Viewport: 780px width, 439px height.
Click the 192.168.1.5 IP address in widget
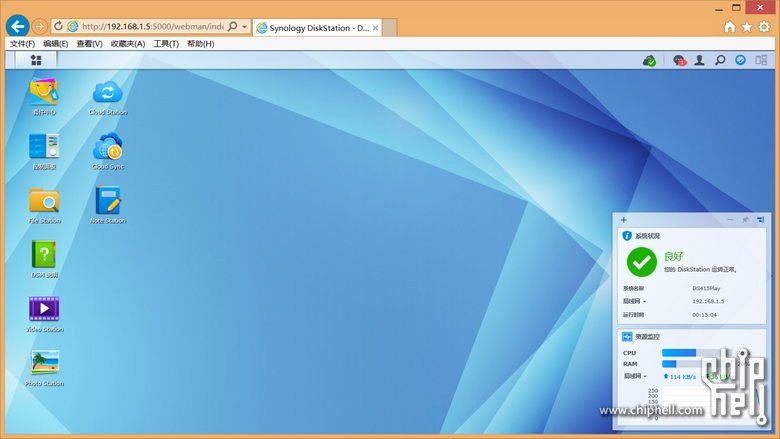[x=708, y=301]
